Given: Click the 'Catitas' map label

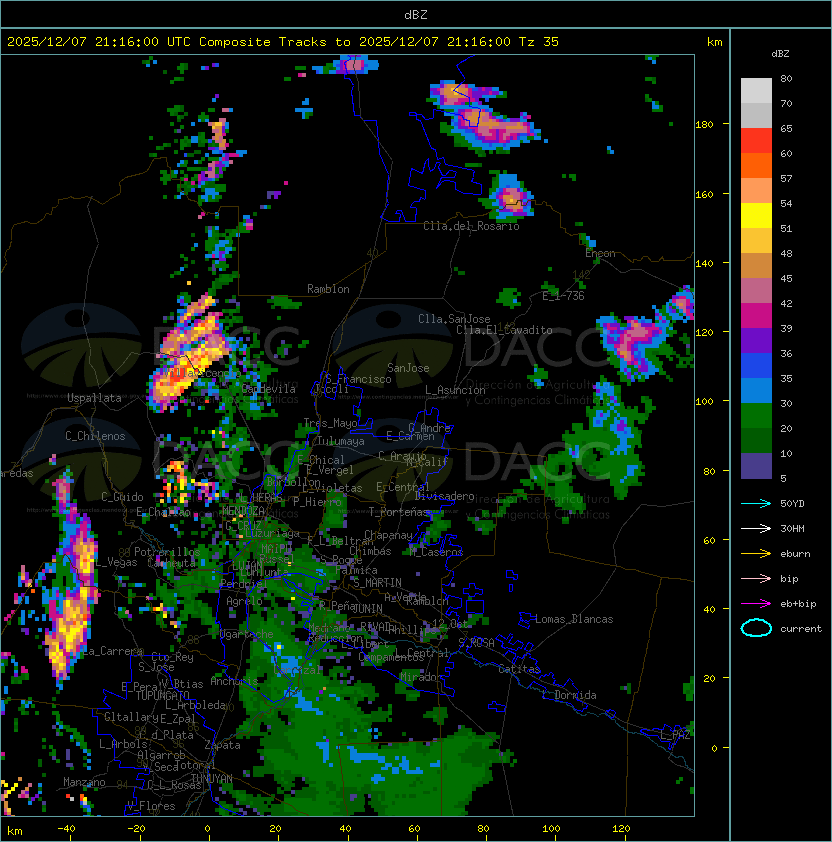Looking at the screenshot, I should [519, 669].
